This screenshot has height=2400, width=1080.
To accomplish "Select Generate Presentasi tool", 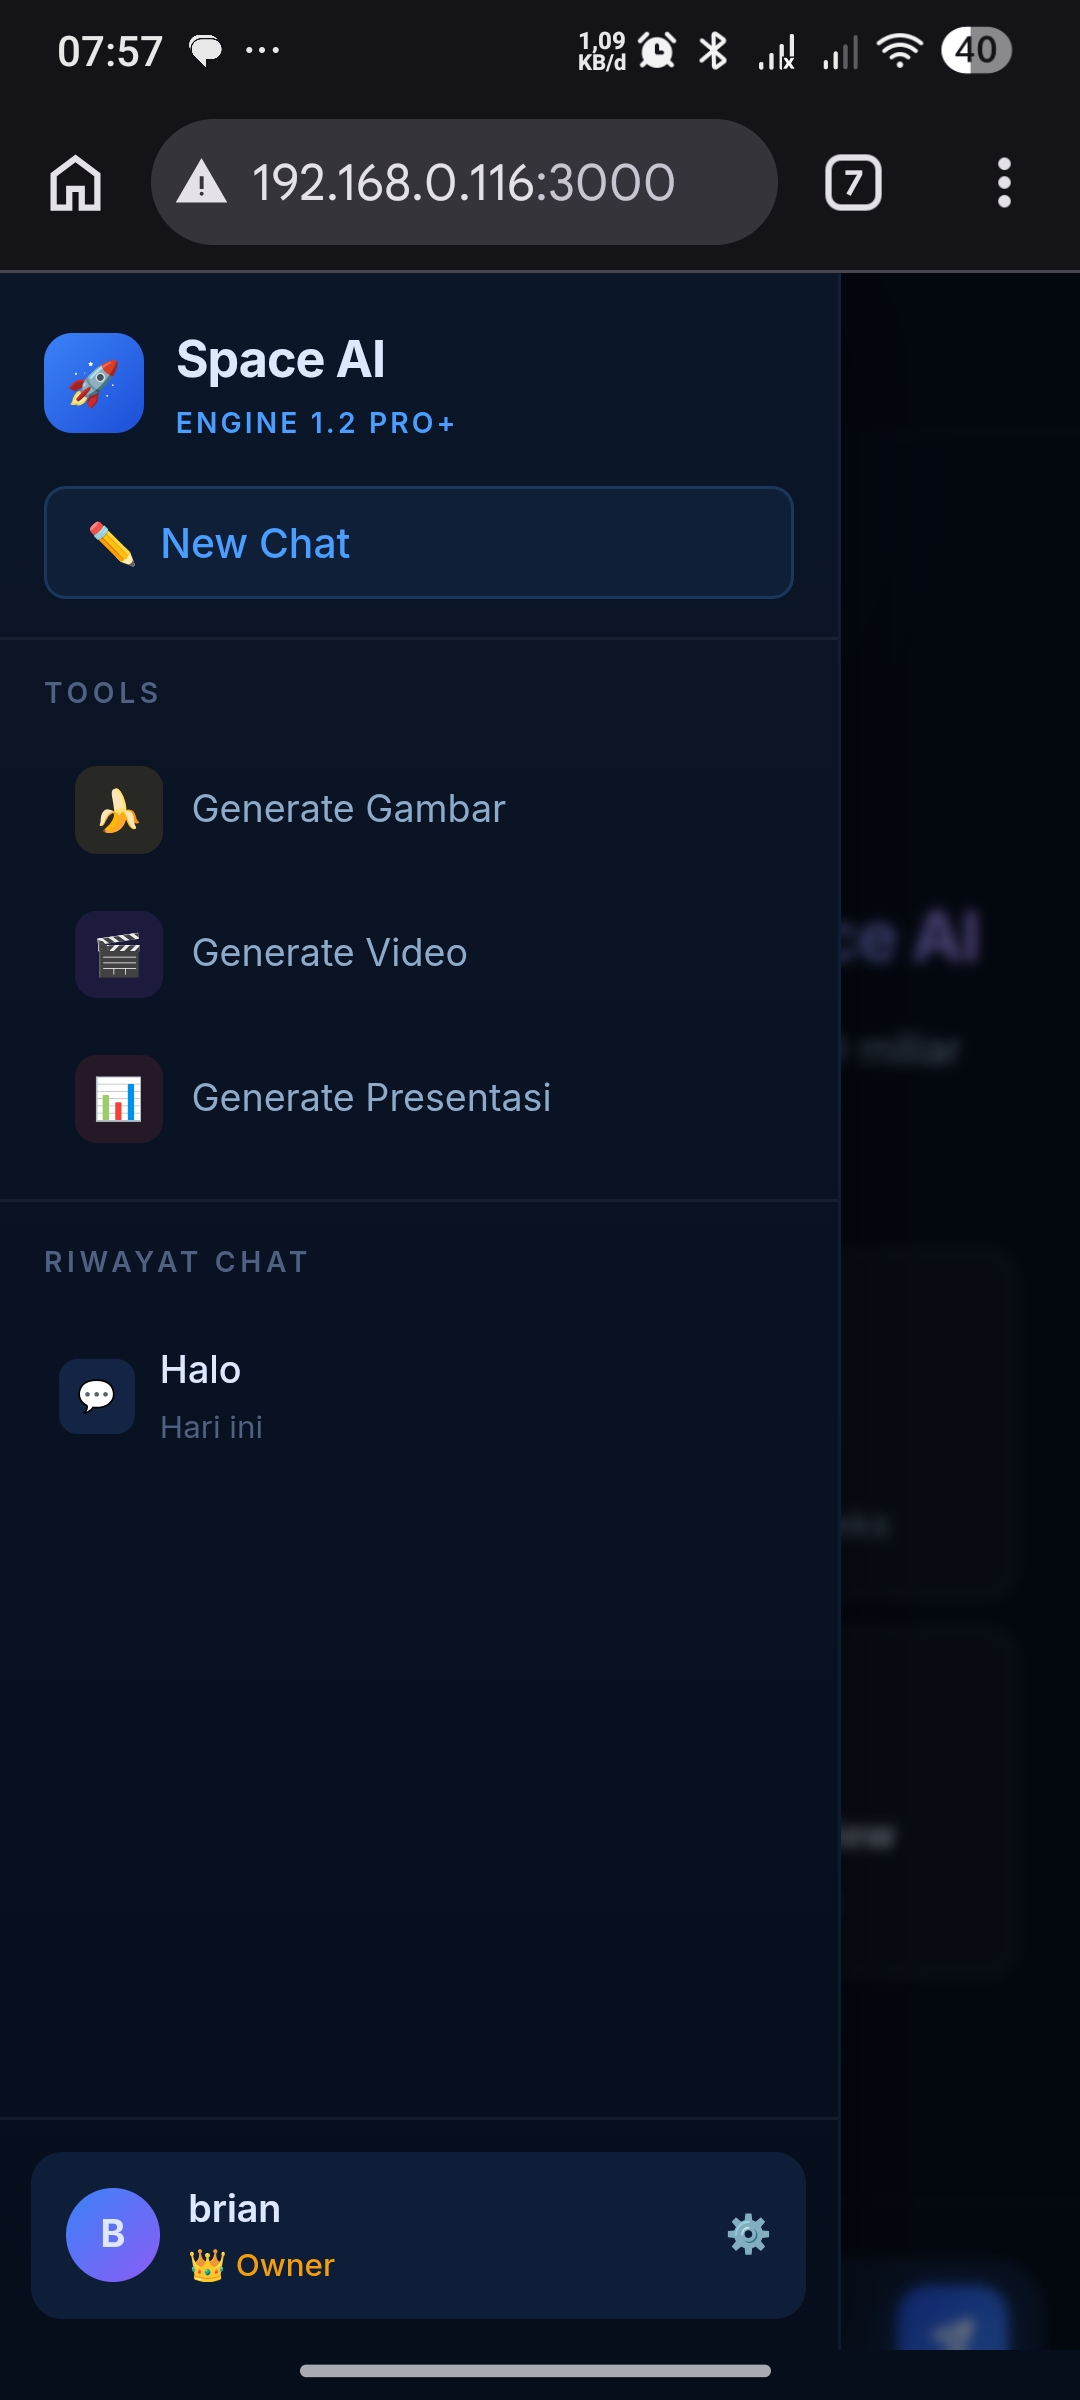I will pyautogui.click(x=419, y=1098).
